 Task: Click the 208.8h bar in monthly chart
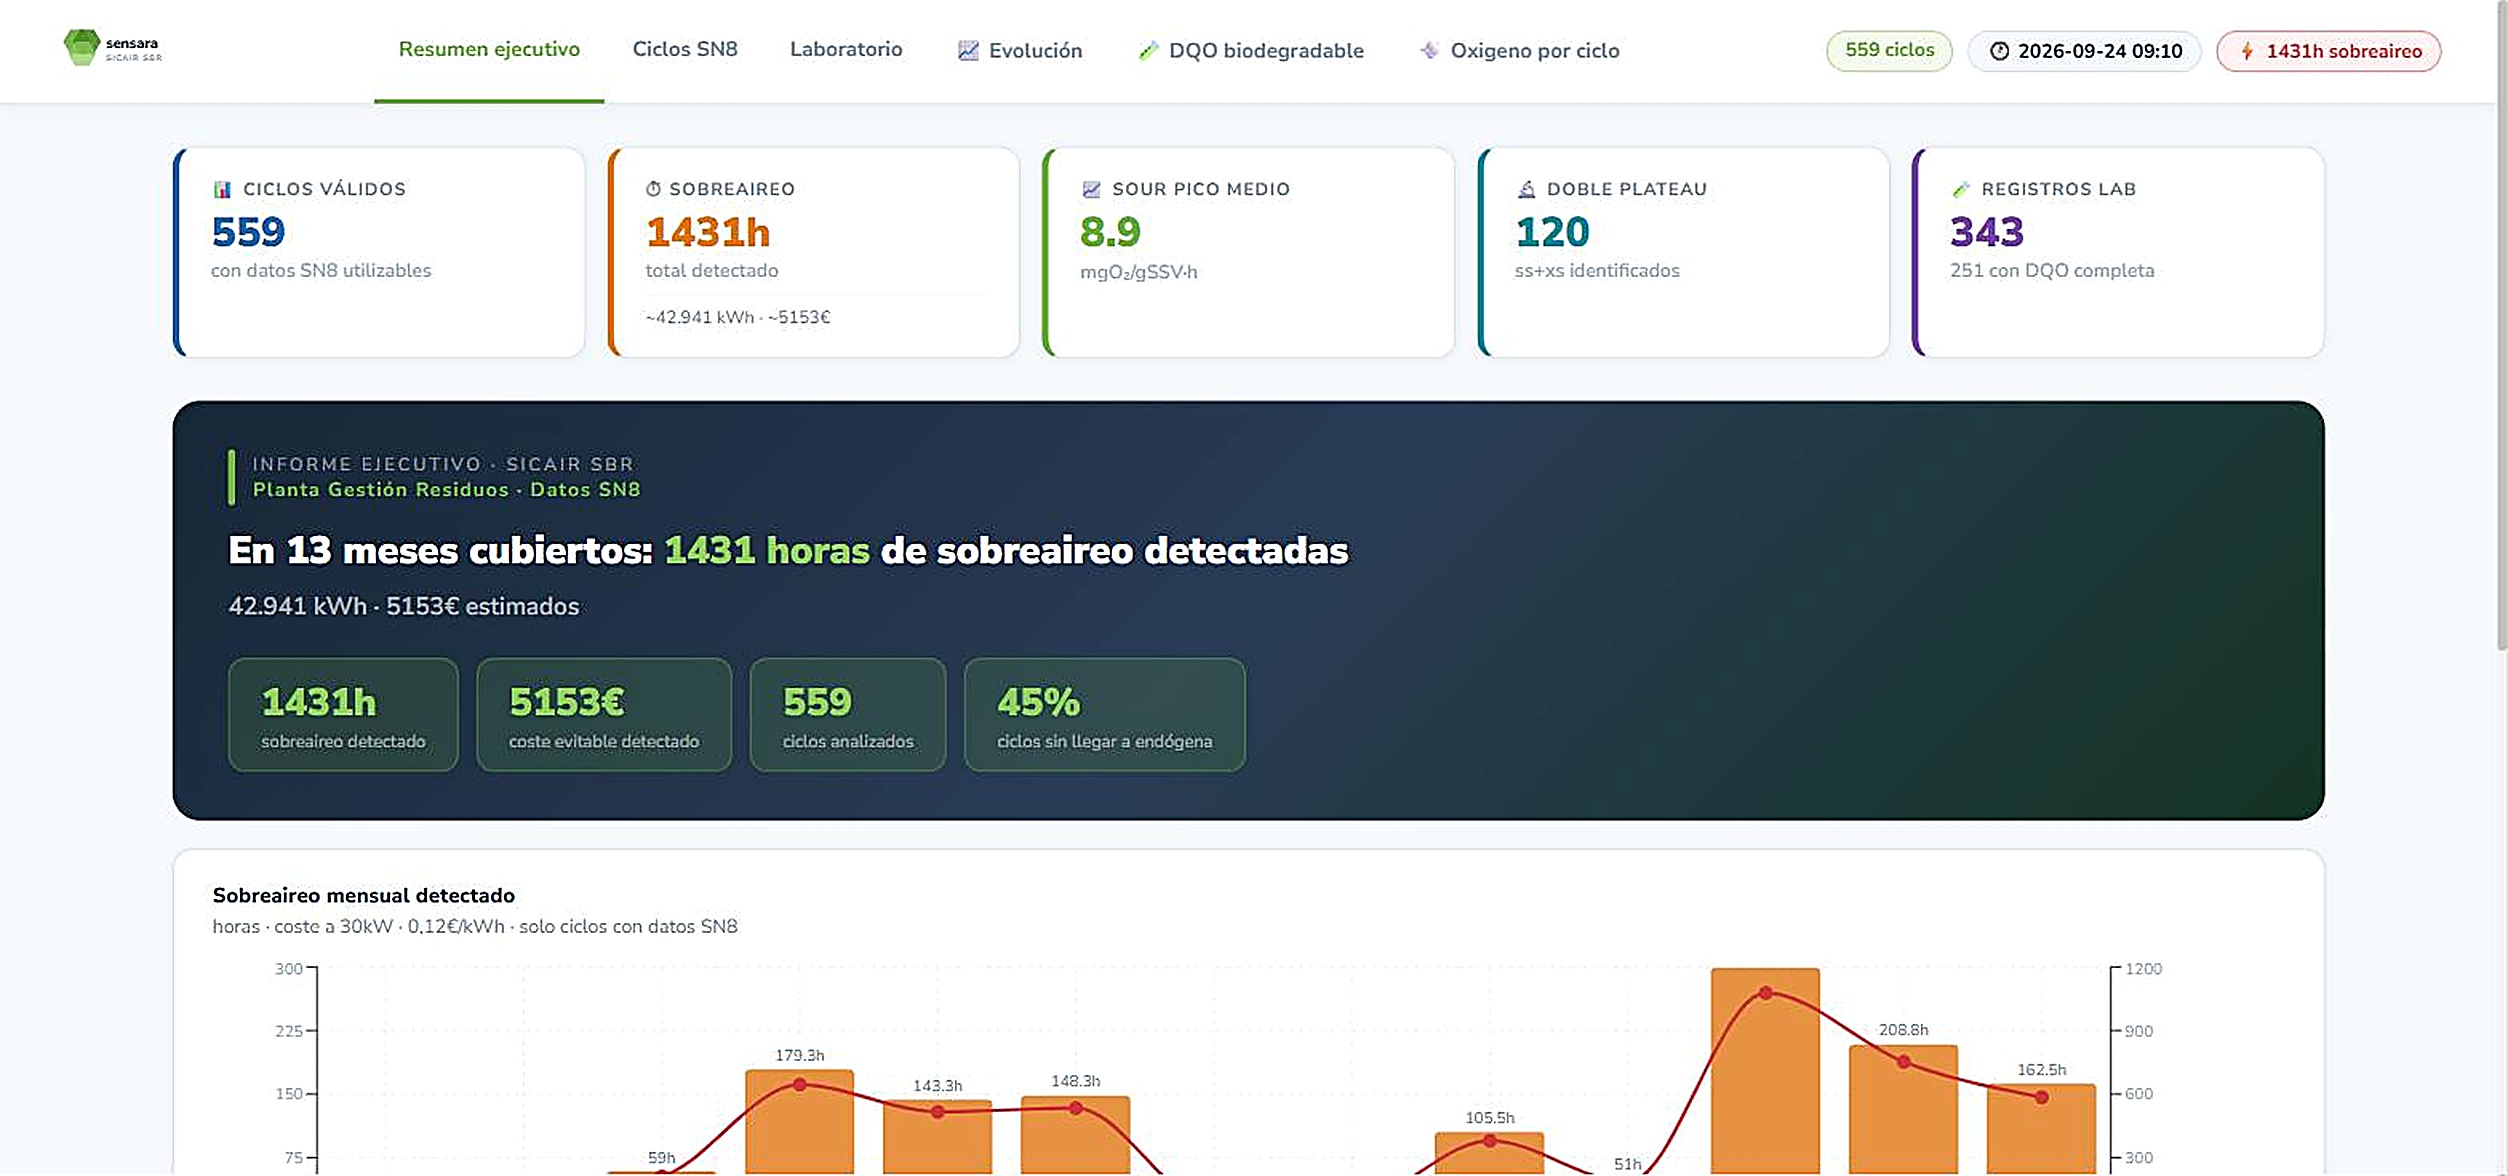point(1903,1110)
